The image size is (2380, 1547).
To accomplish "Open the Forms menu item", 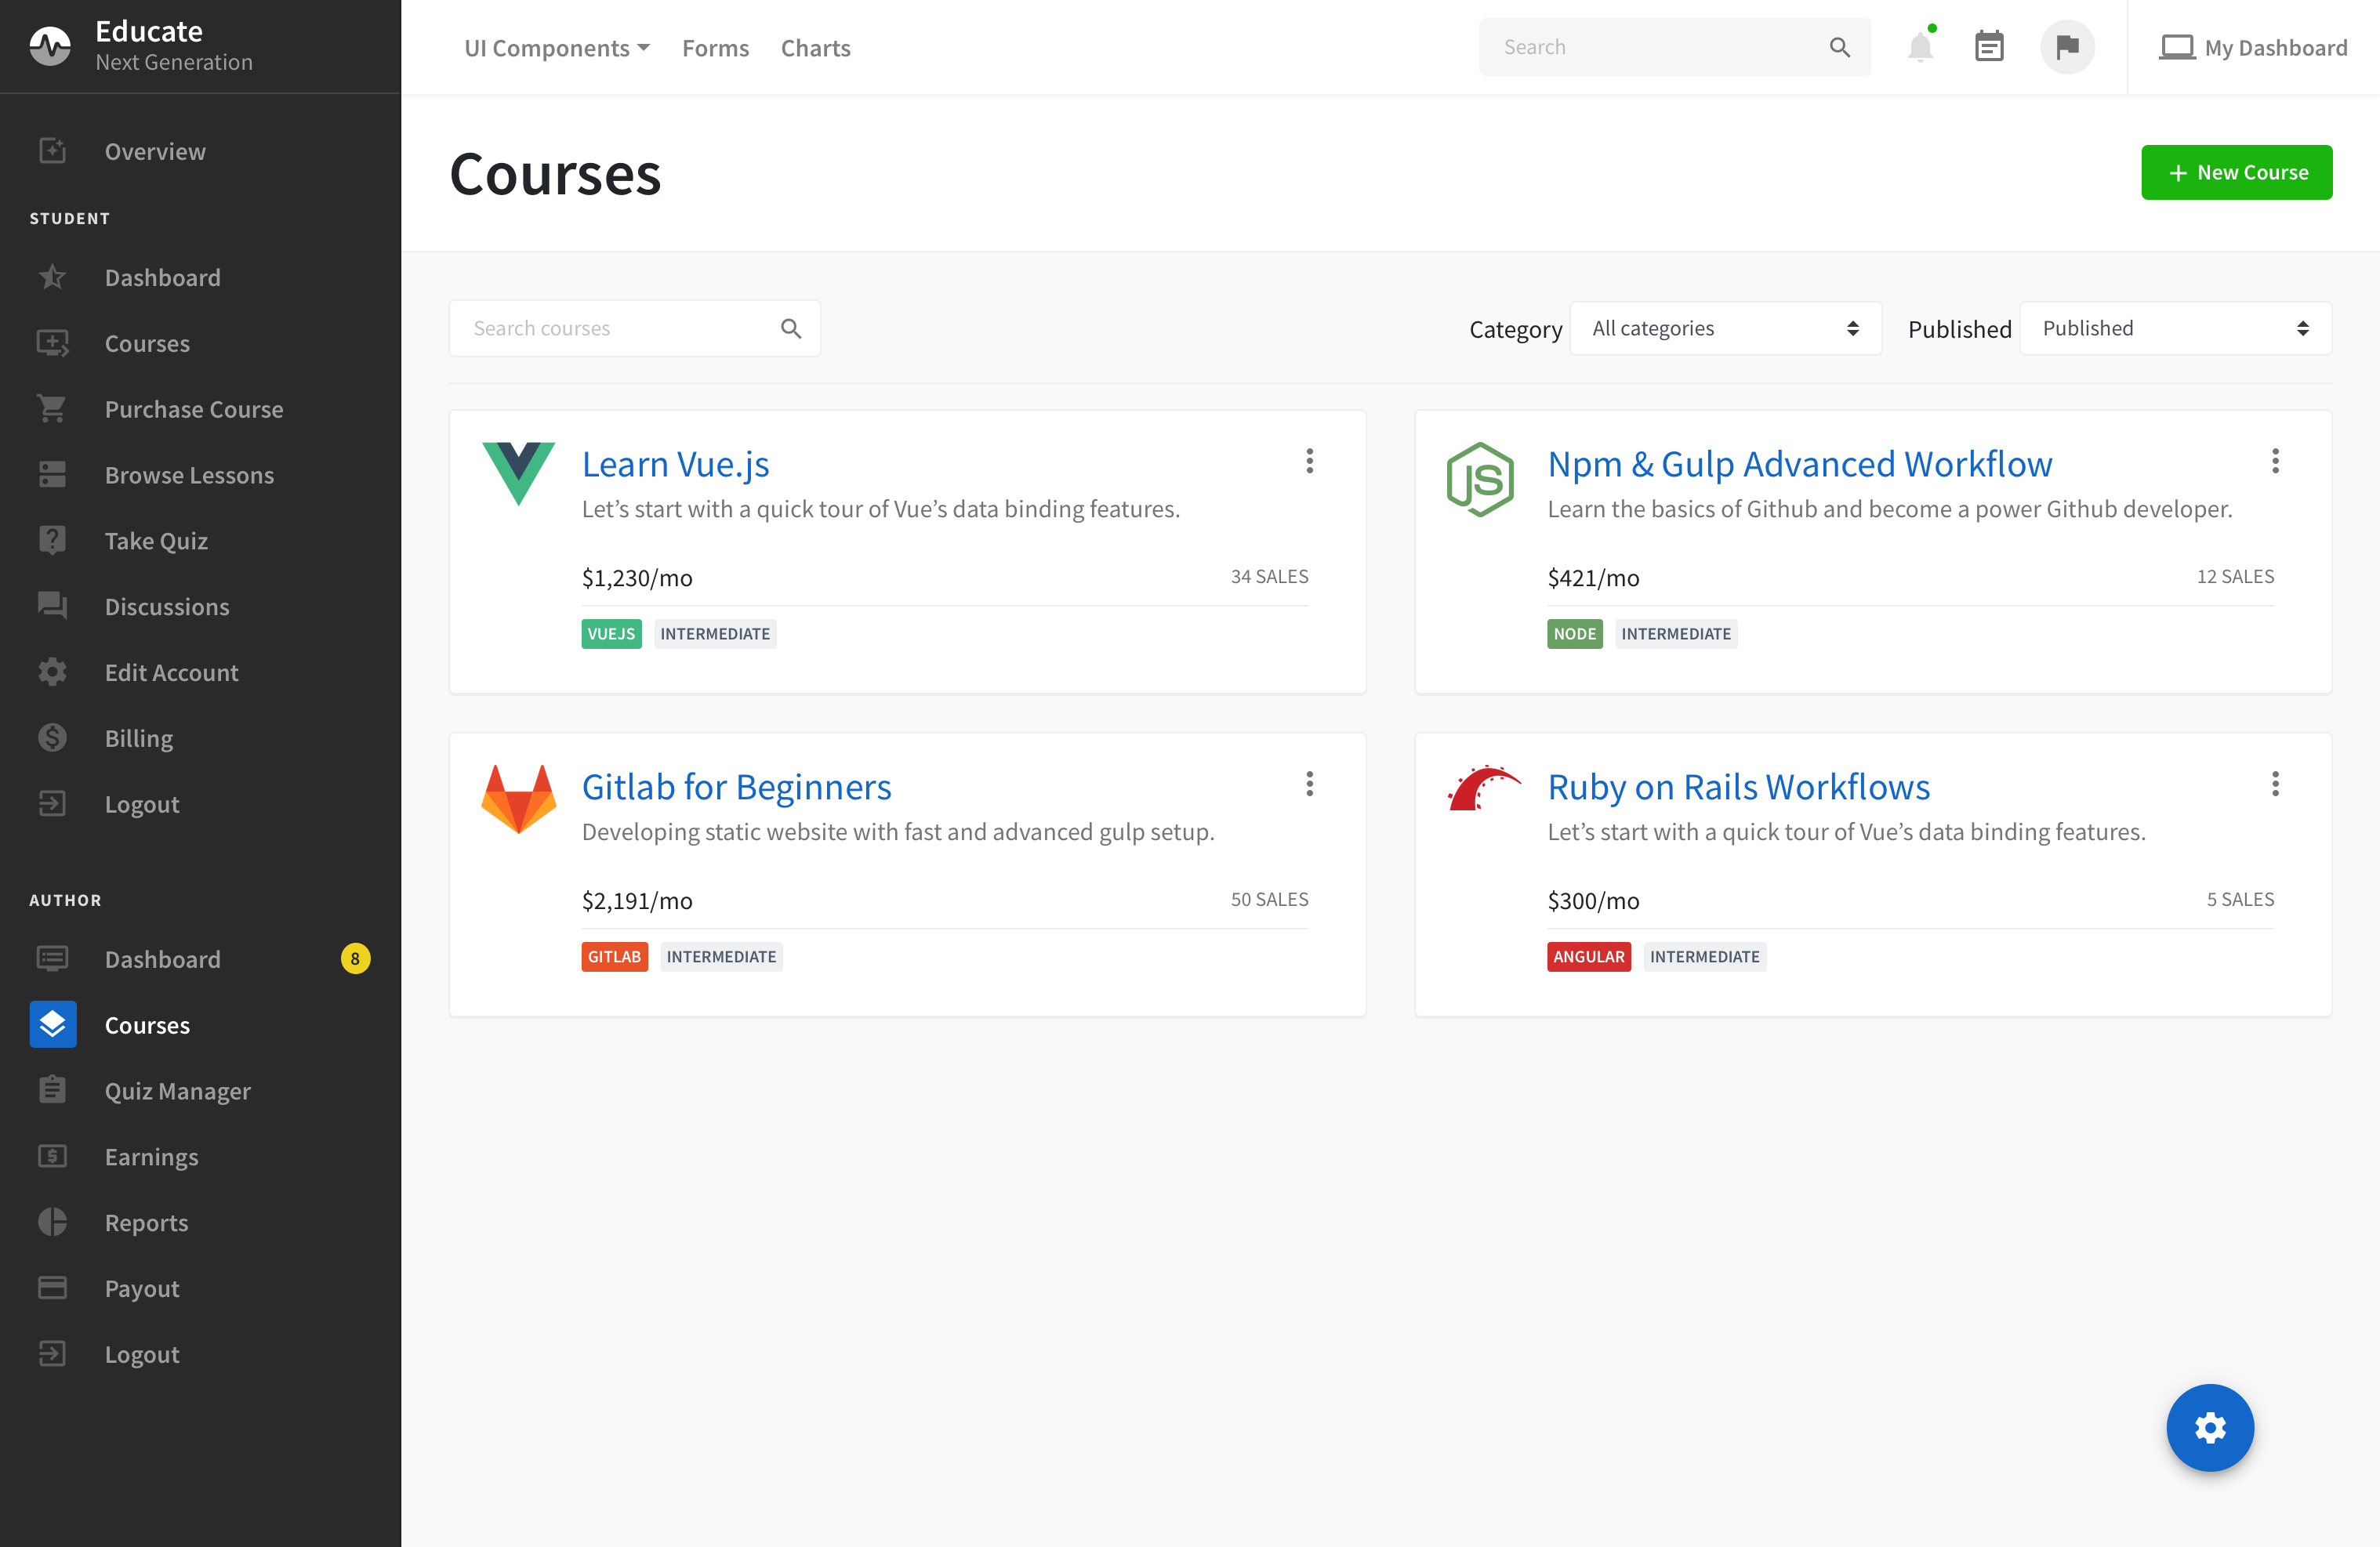I will point(715,48).
